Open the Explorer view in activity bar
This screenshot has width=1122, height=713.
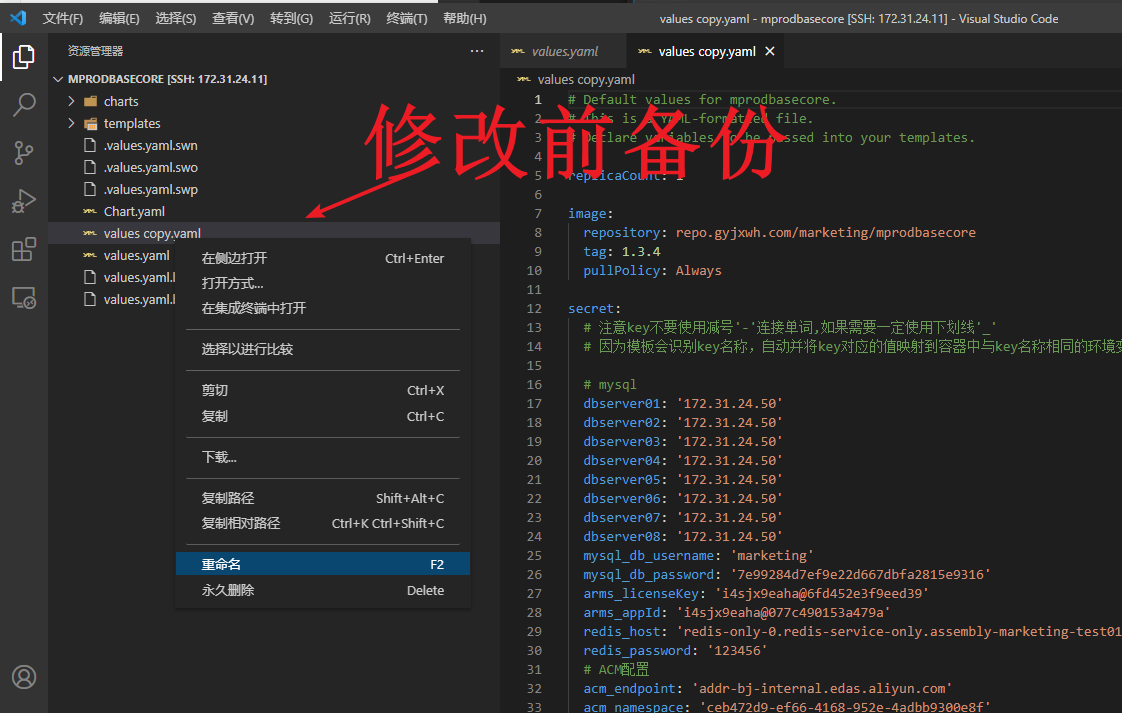point(24,57)
